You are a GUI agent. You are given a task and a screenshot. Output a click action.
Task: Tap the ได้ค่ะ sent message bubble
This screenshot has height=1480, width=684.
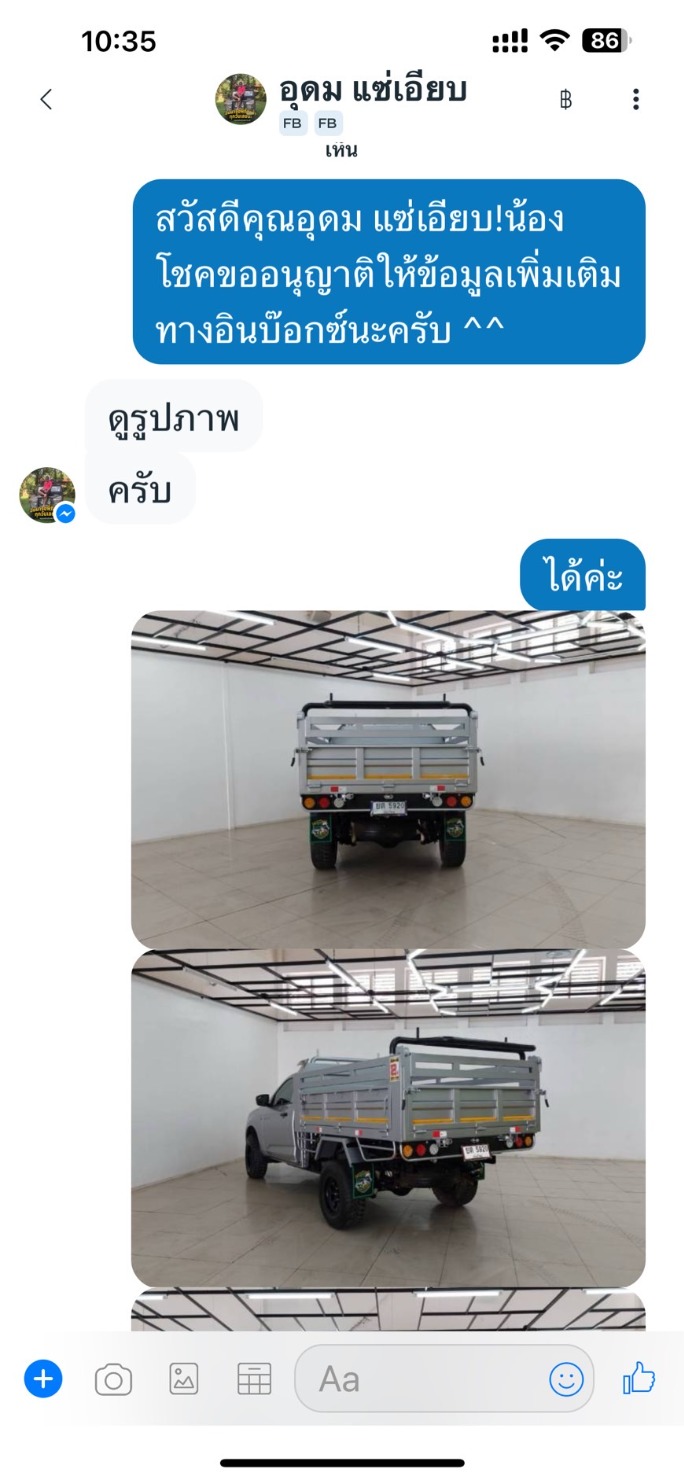pyautogui.click(x=583, y=575)
